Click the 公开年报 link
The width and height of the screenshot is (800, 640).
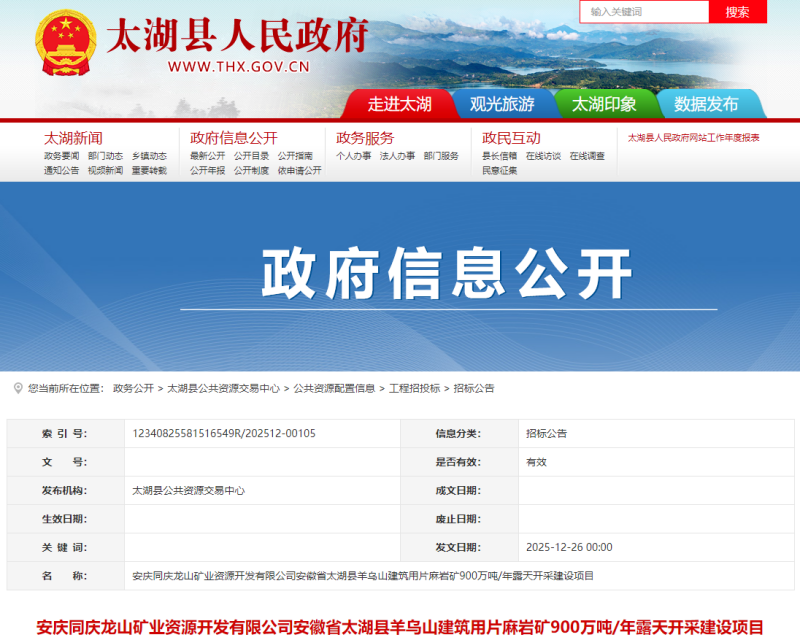pos(207,170)
